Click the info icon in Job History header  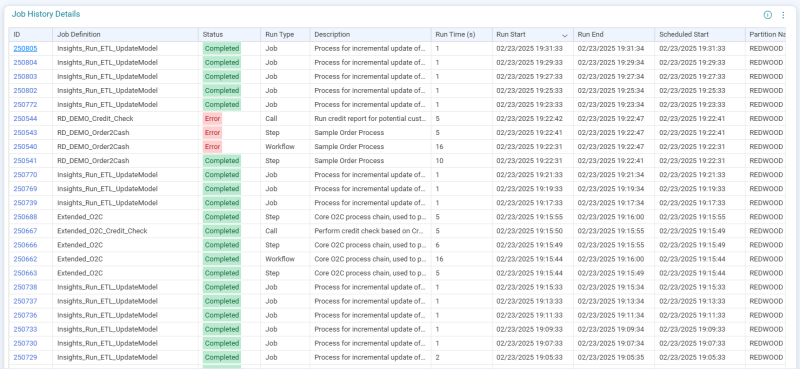coord(767,15)
